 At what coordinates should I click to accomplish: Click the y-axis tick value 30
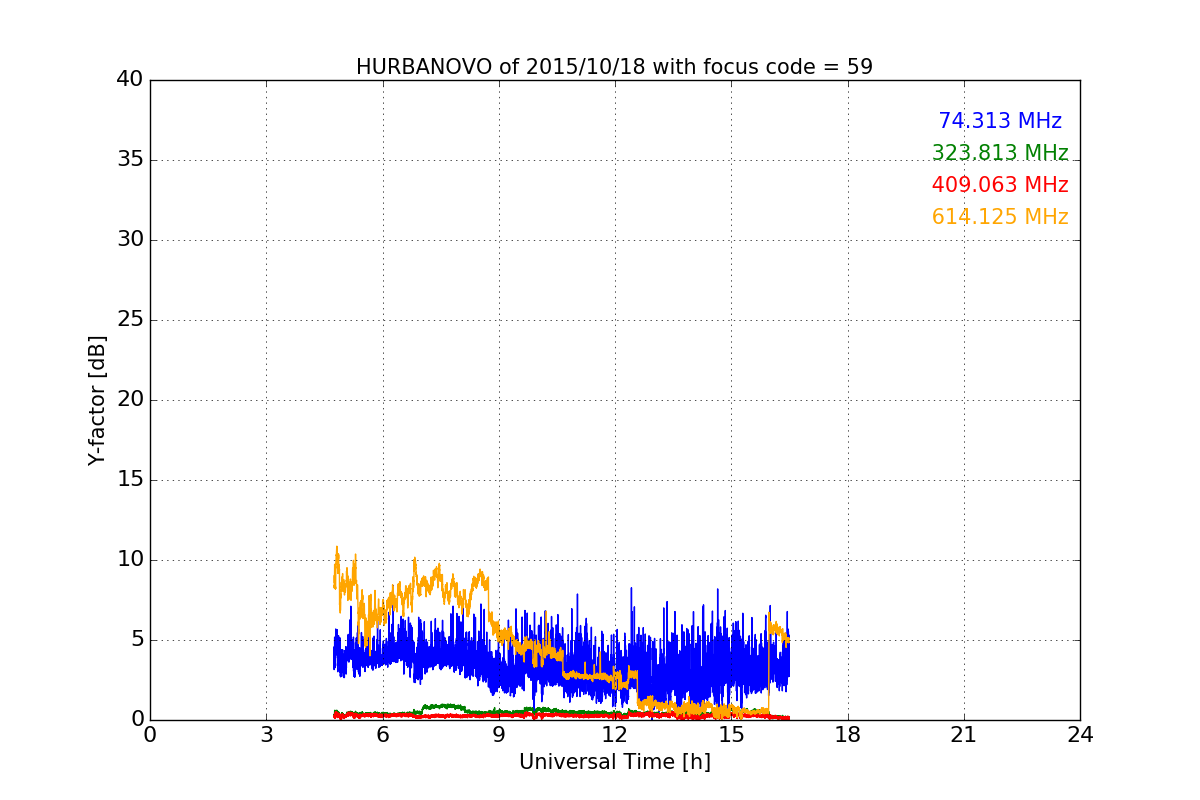[x=130, y=240]
